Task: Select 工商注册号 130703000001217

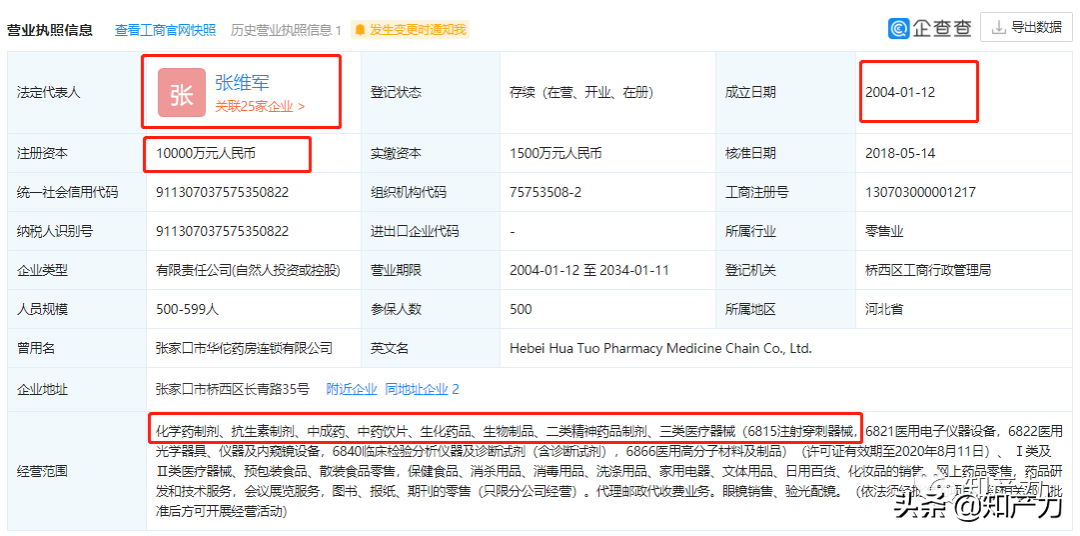Action: pos(920,192)
